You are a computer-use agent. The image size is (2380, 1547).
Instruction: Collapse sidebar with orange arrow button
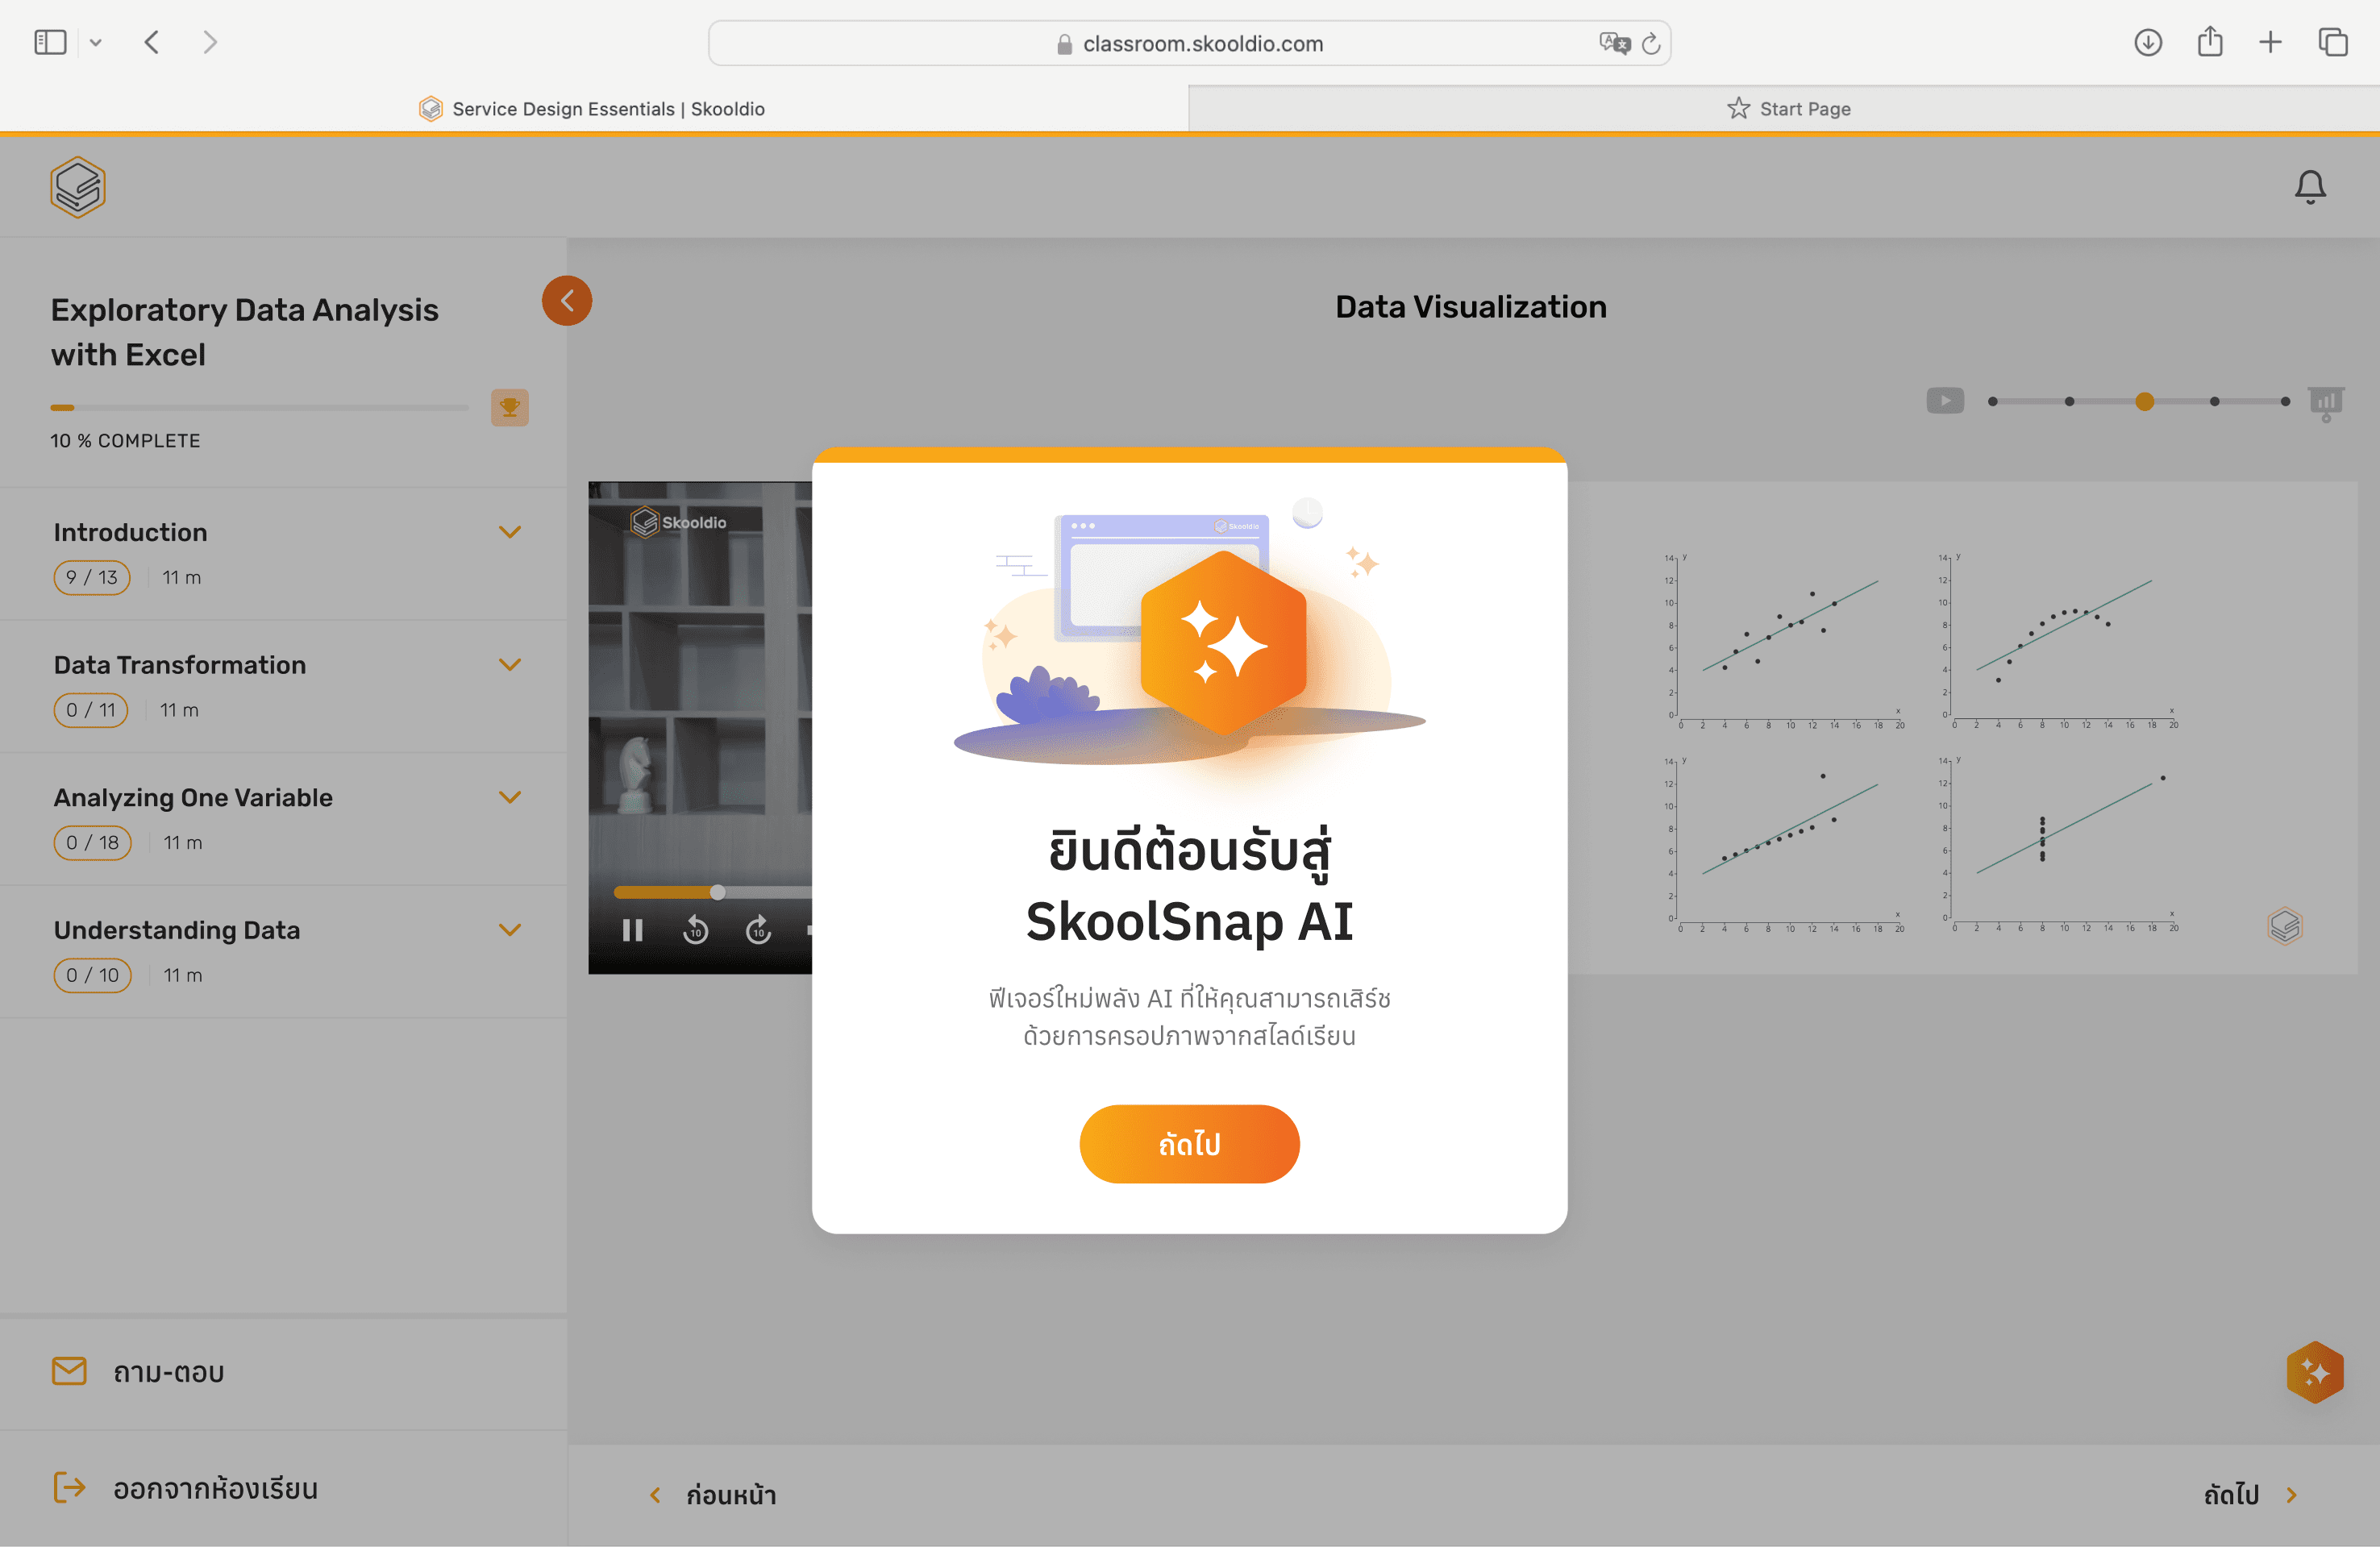point(567,301)
